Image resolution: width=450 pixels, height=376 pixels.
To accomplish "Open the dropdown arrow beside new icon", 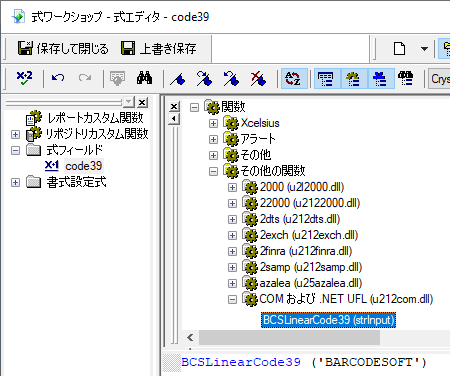I will pos(424,49).
